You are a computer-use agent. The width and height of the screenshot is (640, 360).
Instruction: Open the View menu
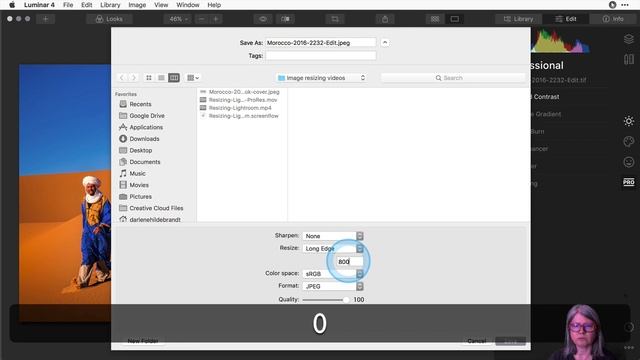(x=161, y=5)
